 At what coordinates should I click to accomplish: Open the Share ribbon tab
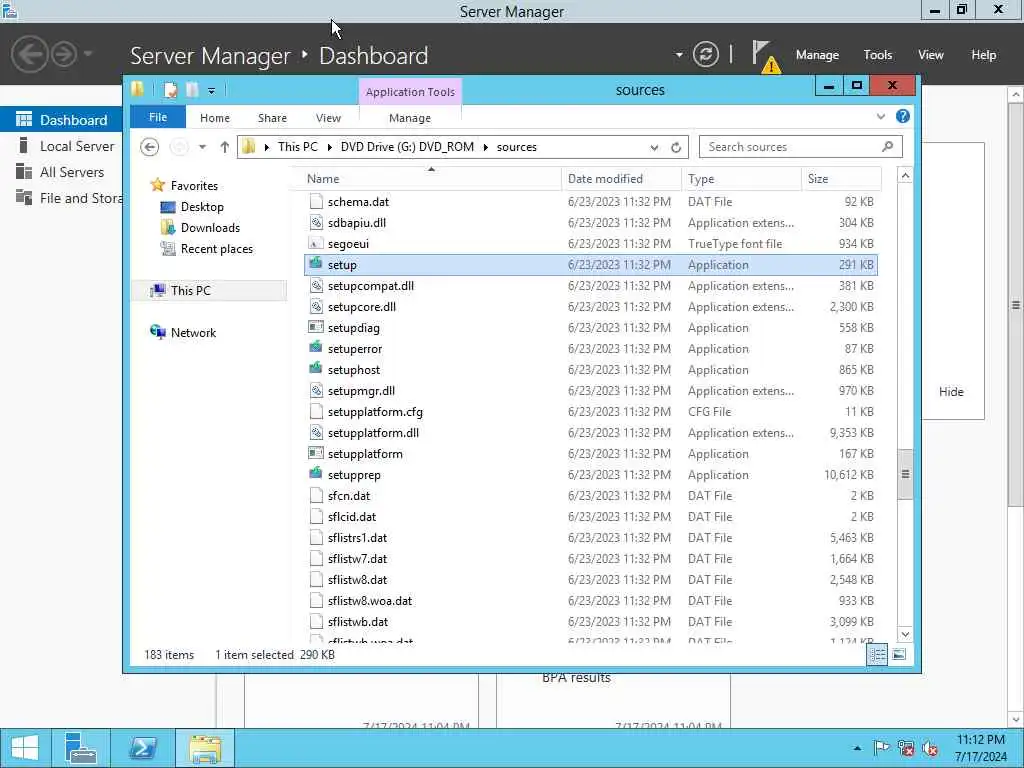pos(272,118)
